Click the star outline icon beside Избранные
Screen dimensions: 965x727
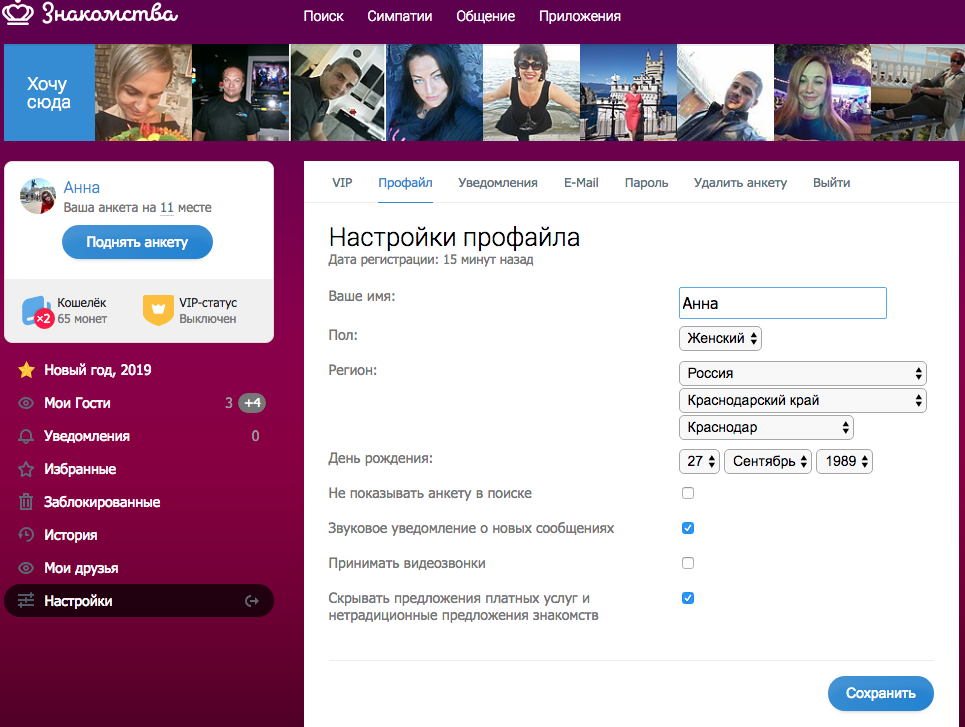pyautogui.click(x=26, y=470)
